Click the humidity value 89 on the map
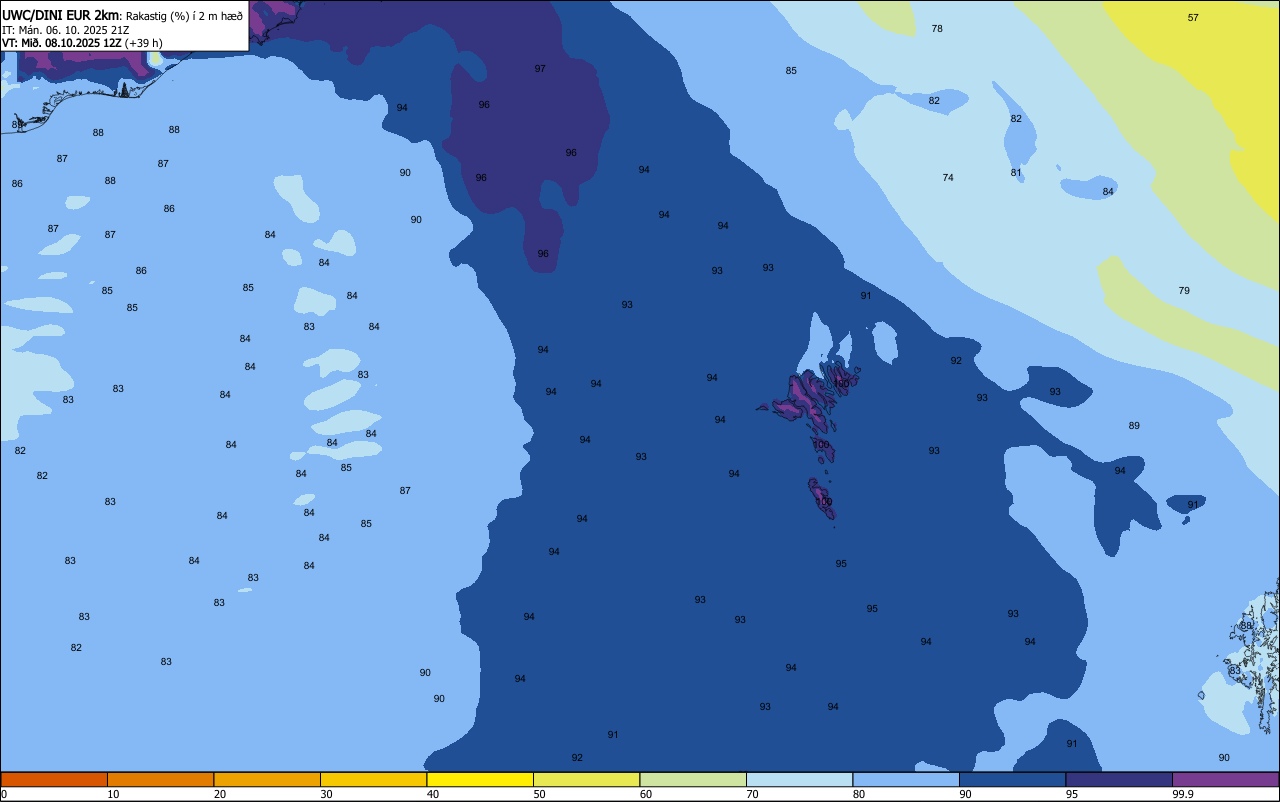The image size is (1280, 802). pyautogui.click(x=1134, y=426)
